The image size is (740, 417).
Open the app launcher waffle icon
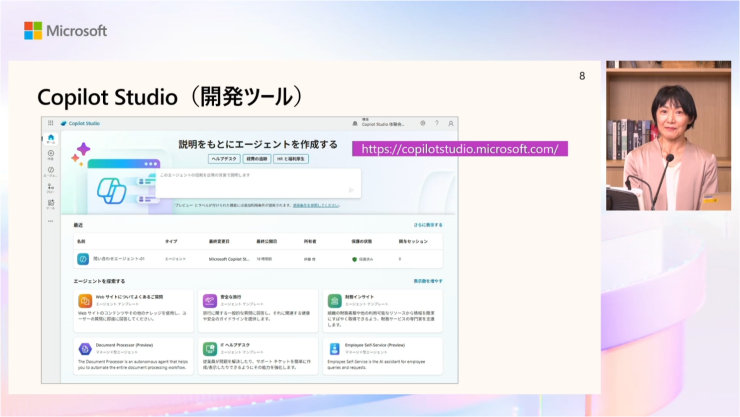(50, 123)
